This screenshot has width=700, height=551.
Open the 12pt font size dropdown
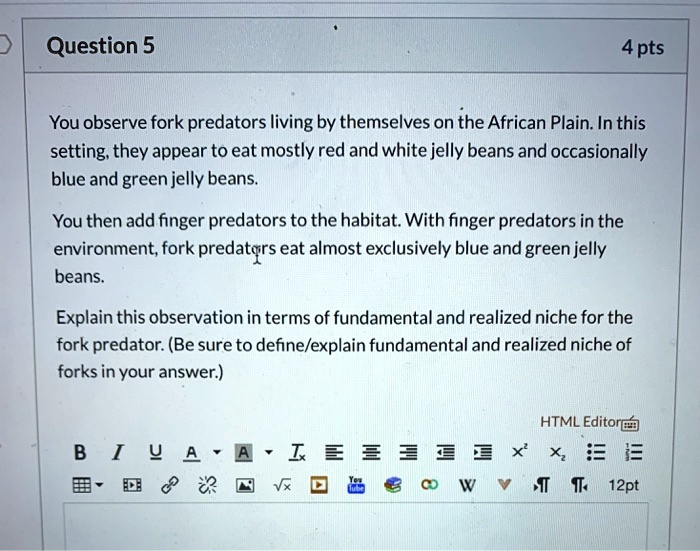click(x=624, y=485)
